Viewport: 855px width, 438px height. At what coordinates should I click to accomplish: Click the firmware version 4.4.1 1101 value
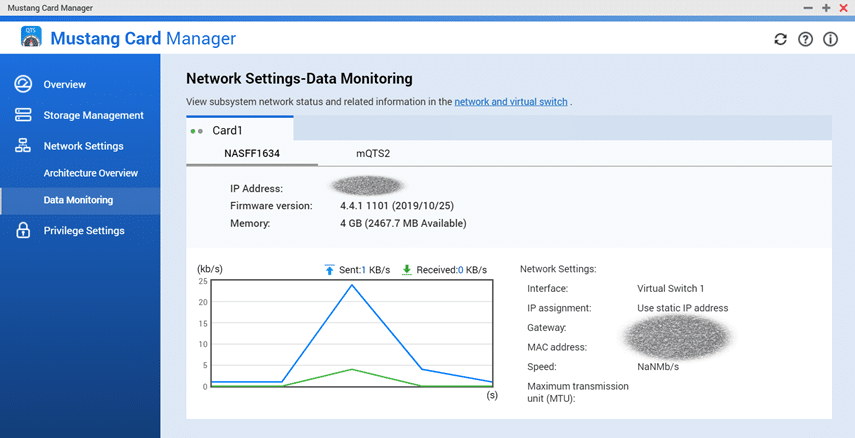click(x=397, y=206)
